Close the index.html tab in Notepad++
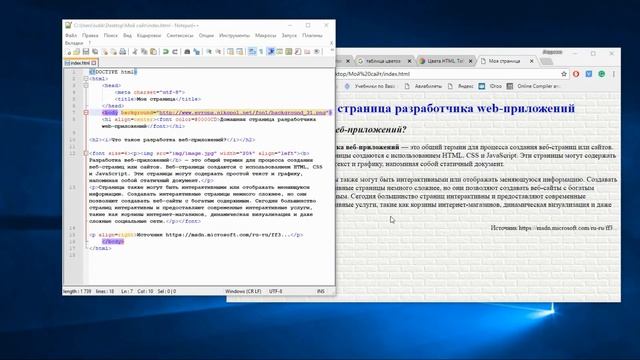Screen dimensions: 640x360 [x=94, y=63]
